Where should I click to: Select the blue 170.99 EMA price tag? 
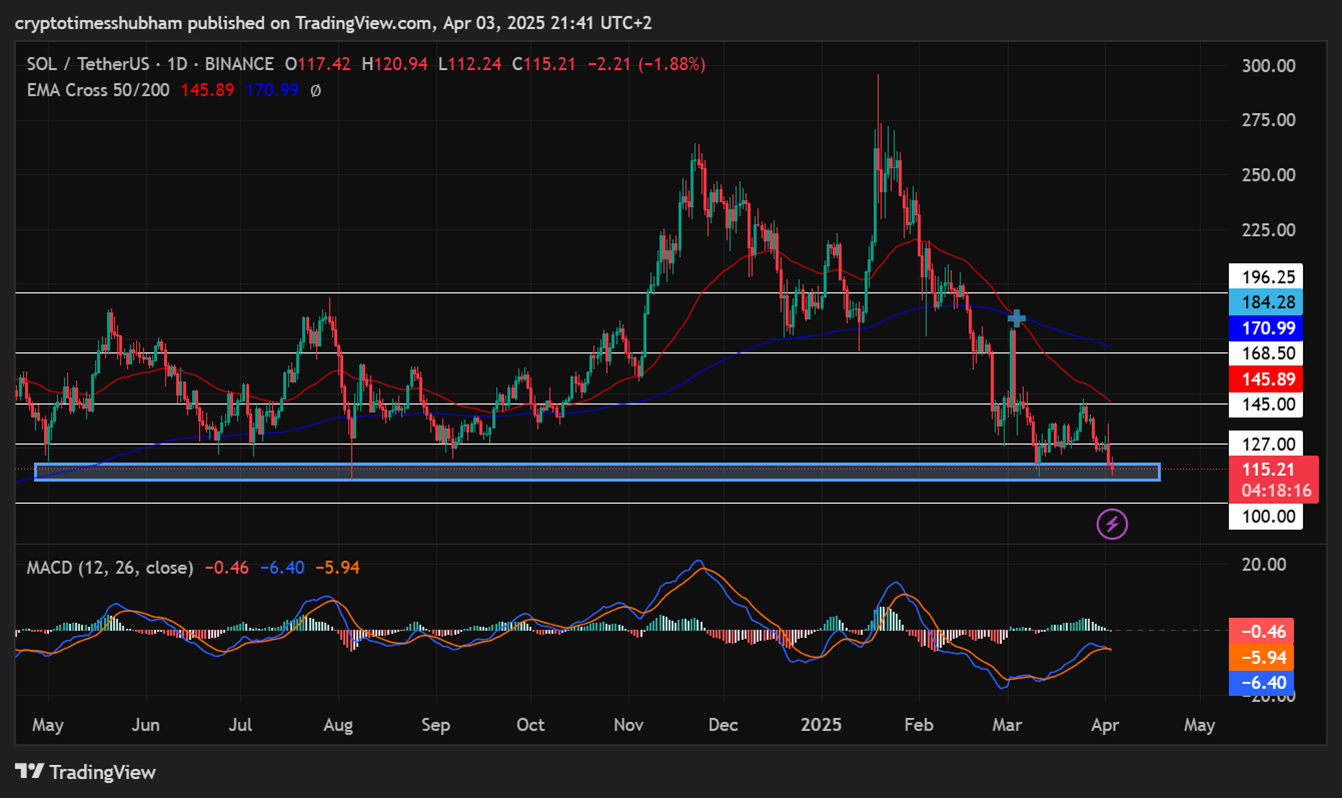tap(1265, 327)
